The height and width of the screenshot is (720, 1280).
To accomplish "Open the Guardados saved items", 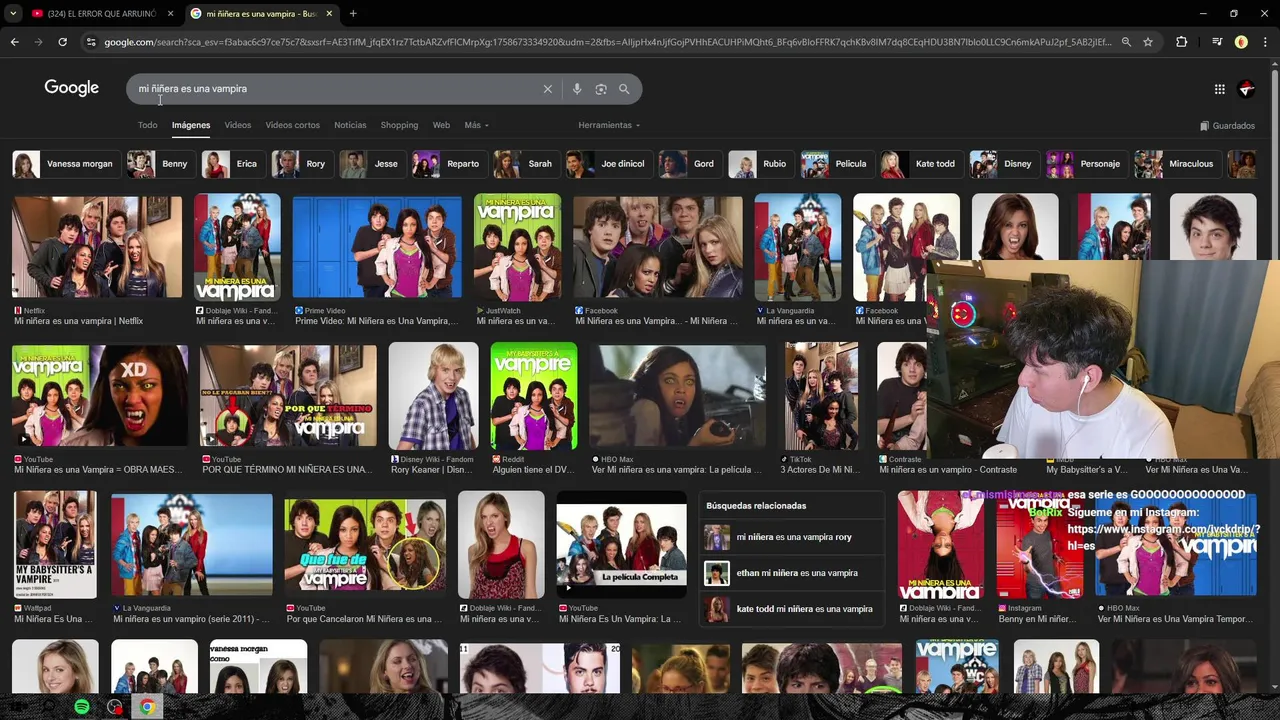I will (x=1227, y=126).
